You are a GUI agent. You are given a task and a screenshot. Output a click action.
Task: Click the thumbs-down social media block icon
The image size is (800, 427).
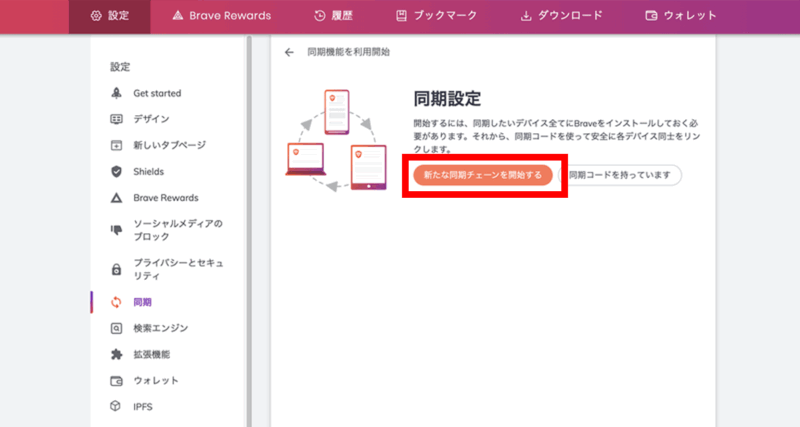(x=116, y=230)
